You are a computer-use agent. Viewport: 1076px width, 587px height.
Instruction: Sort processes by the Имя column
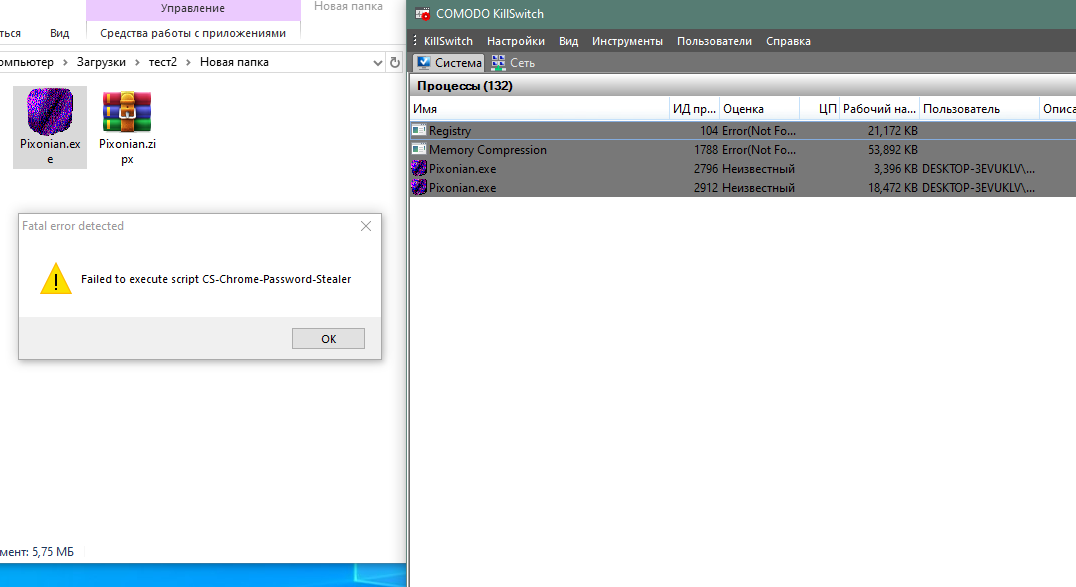tap(539, 108)
